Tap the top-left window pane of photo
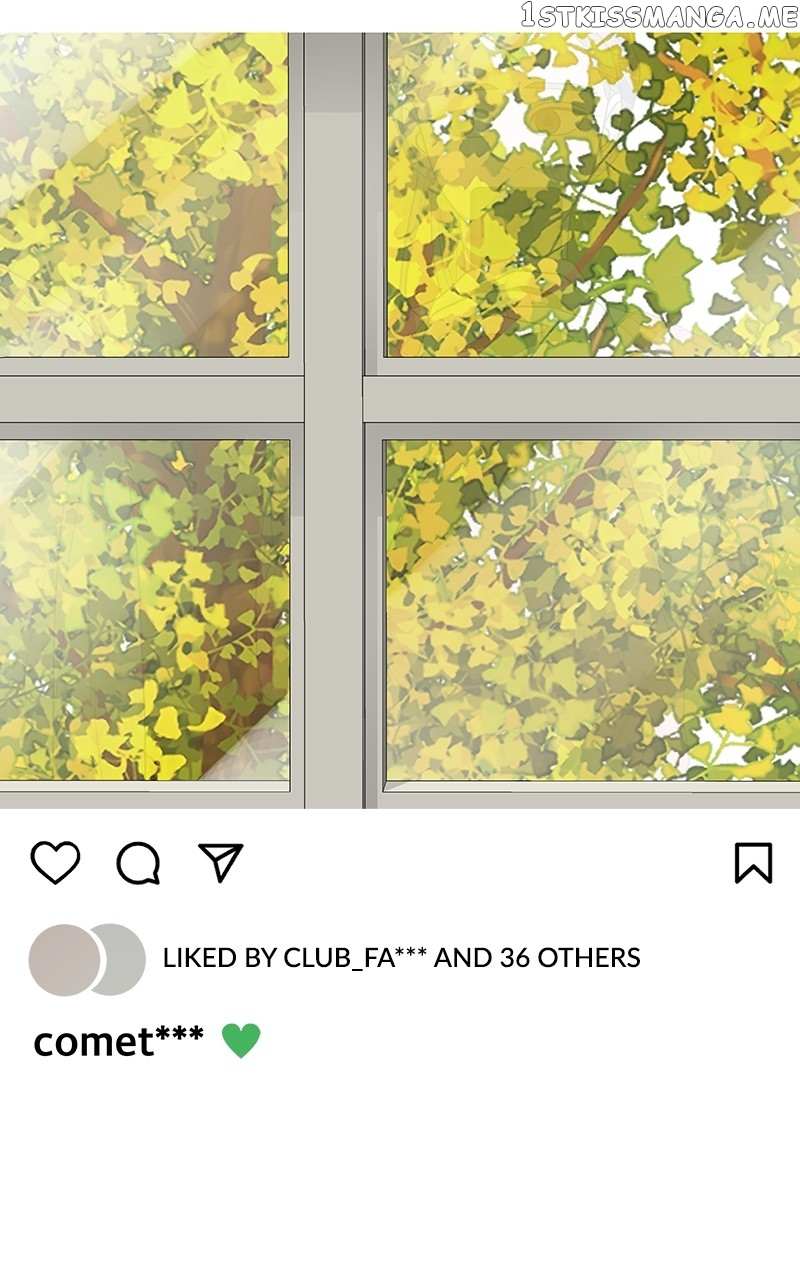Image resolution: width=800 pixels, height=1280 pixels. click(144, 195)
